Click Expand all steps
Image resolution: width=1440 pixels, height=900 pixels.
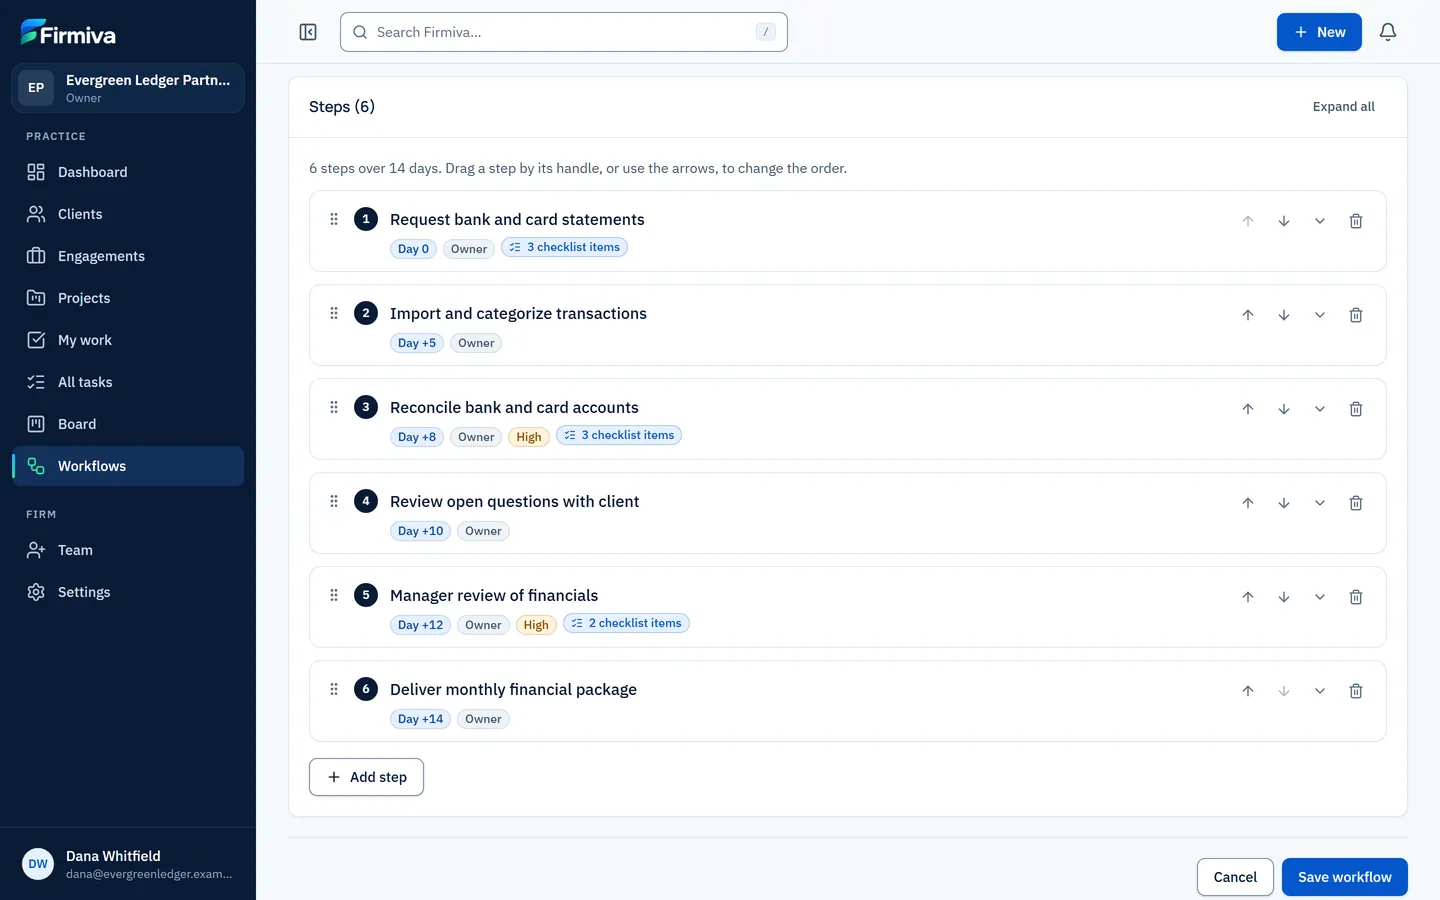coord(1343,107)
